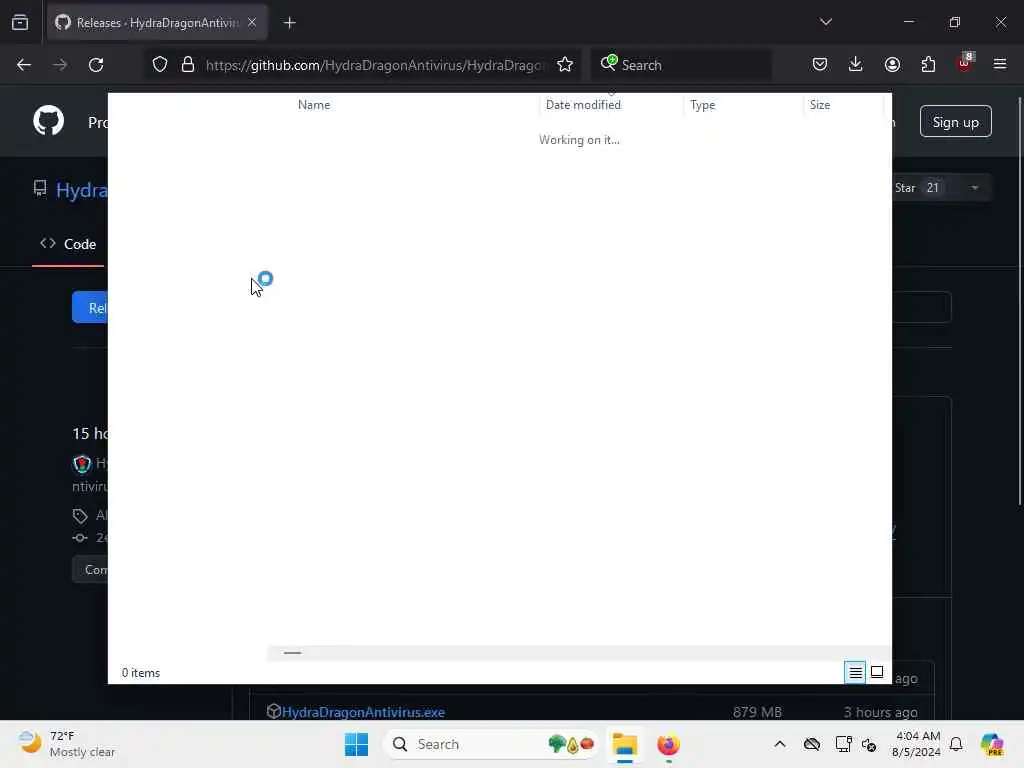Open the Save to Pocket icon

click(820, 64)
